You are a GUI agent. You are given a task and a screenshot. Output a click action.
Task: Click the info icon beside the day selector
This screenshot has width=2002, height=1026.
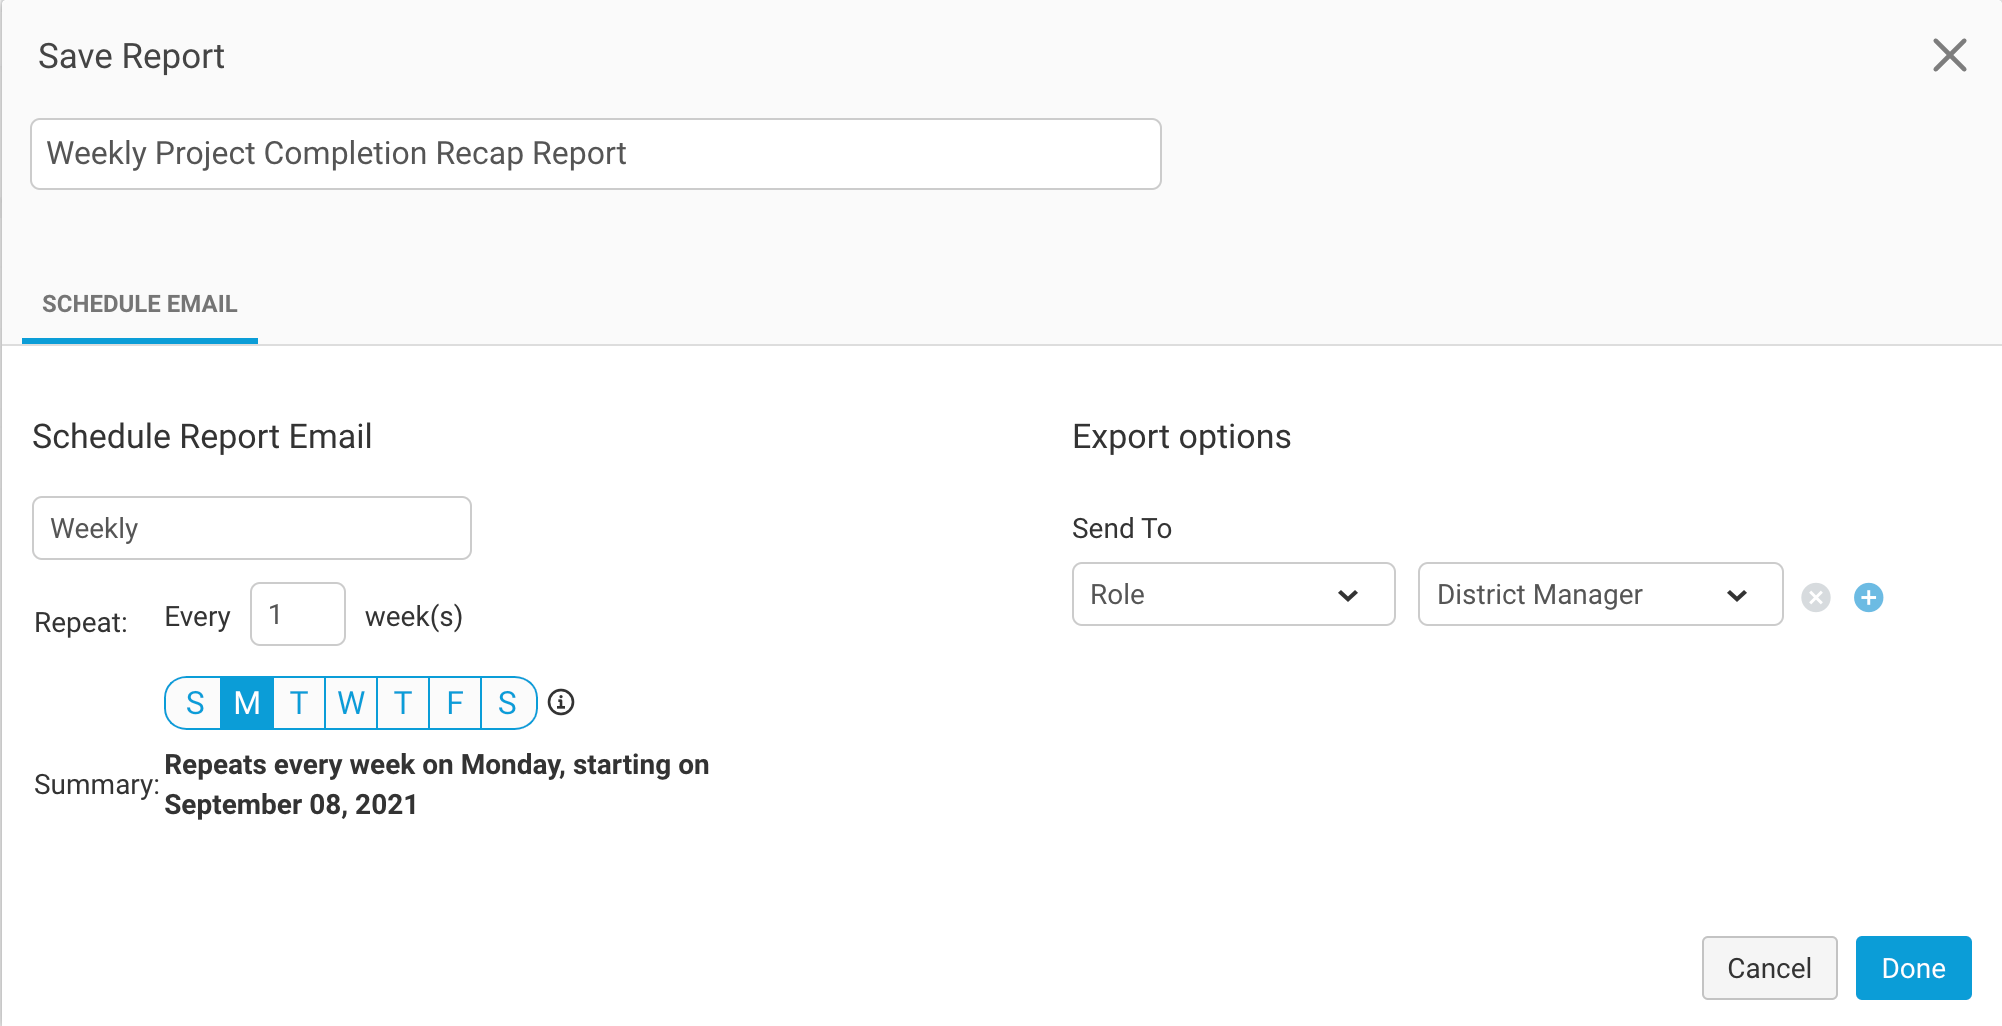562,703
